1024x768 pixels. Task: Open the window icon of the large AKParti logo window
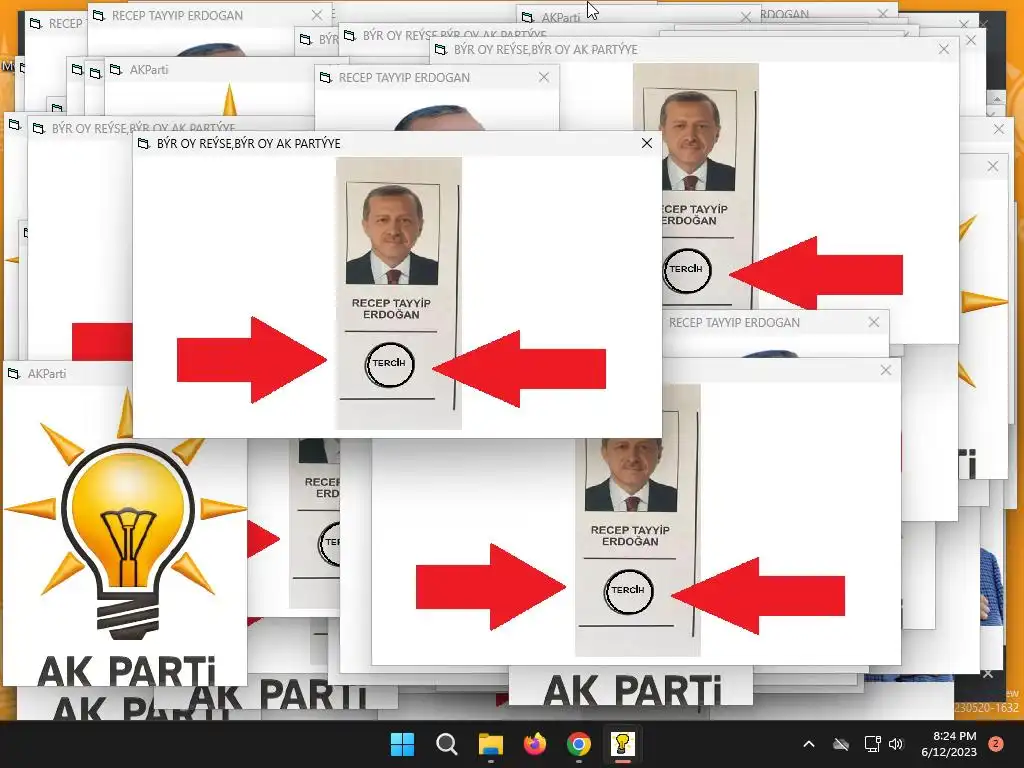tap(14, 374)
